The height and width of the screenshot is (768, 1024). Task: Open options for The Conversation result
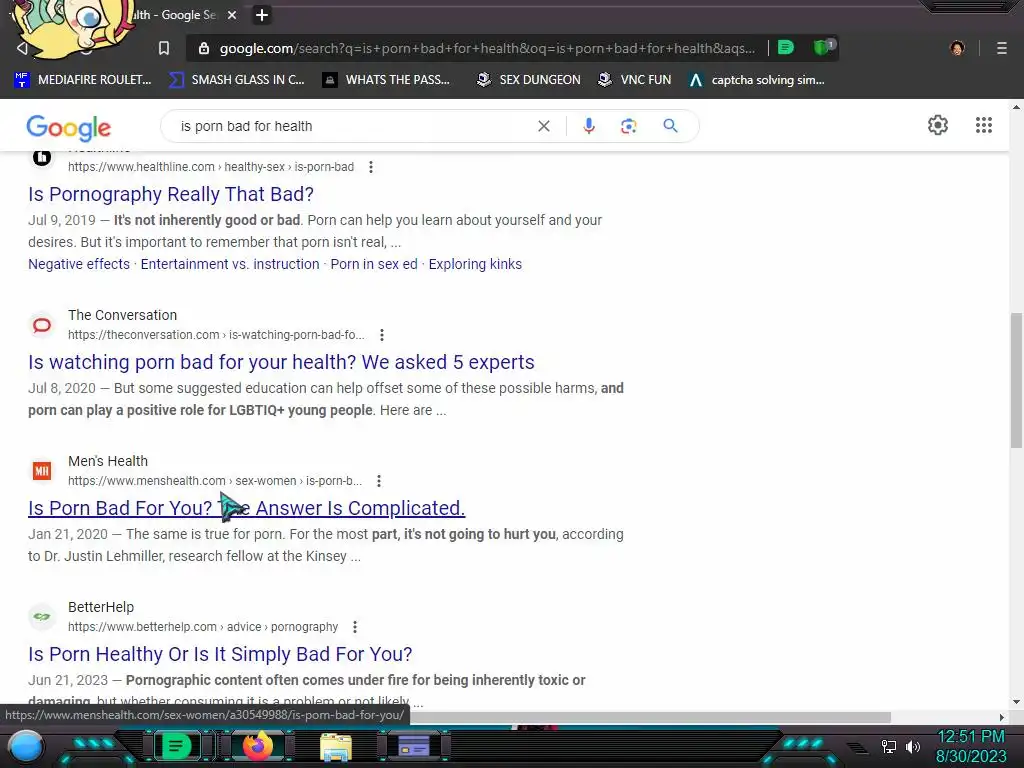click(382, 335)
